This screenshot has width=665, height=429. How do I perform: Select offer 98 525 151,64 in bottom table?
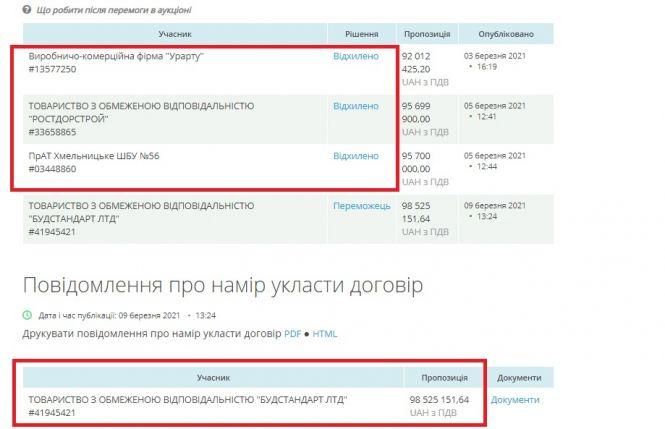pos(439,400)
